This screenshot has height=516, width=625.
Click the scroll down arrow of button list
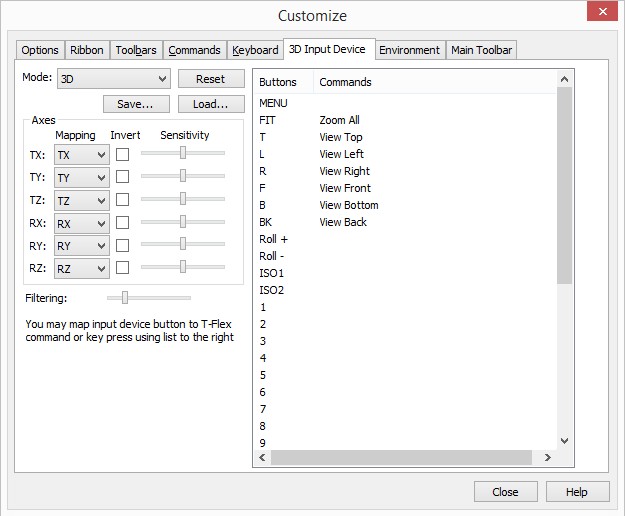(564, 440)
